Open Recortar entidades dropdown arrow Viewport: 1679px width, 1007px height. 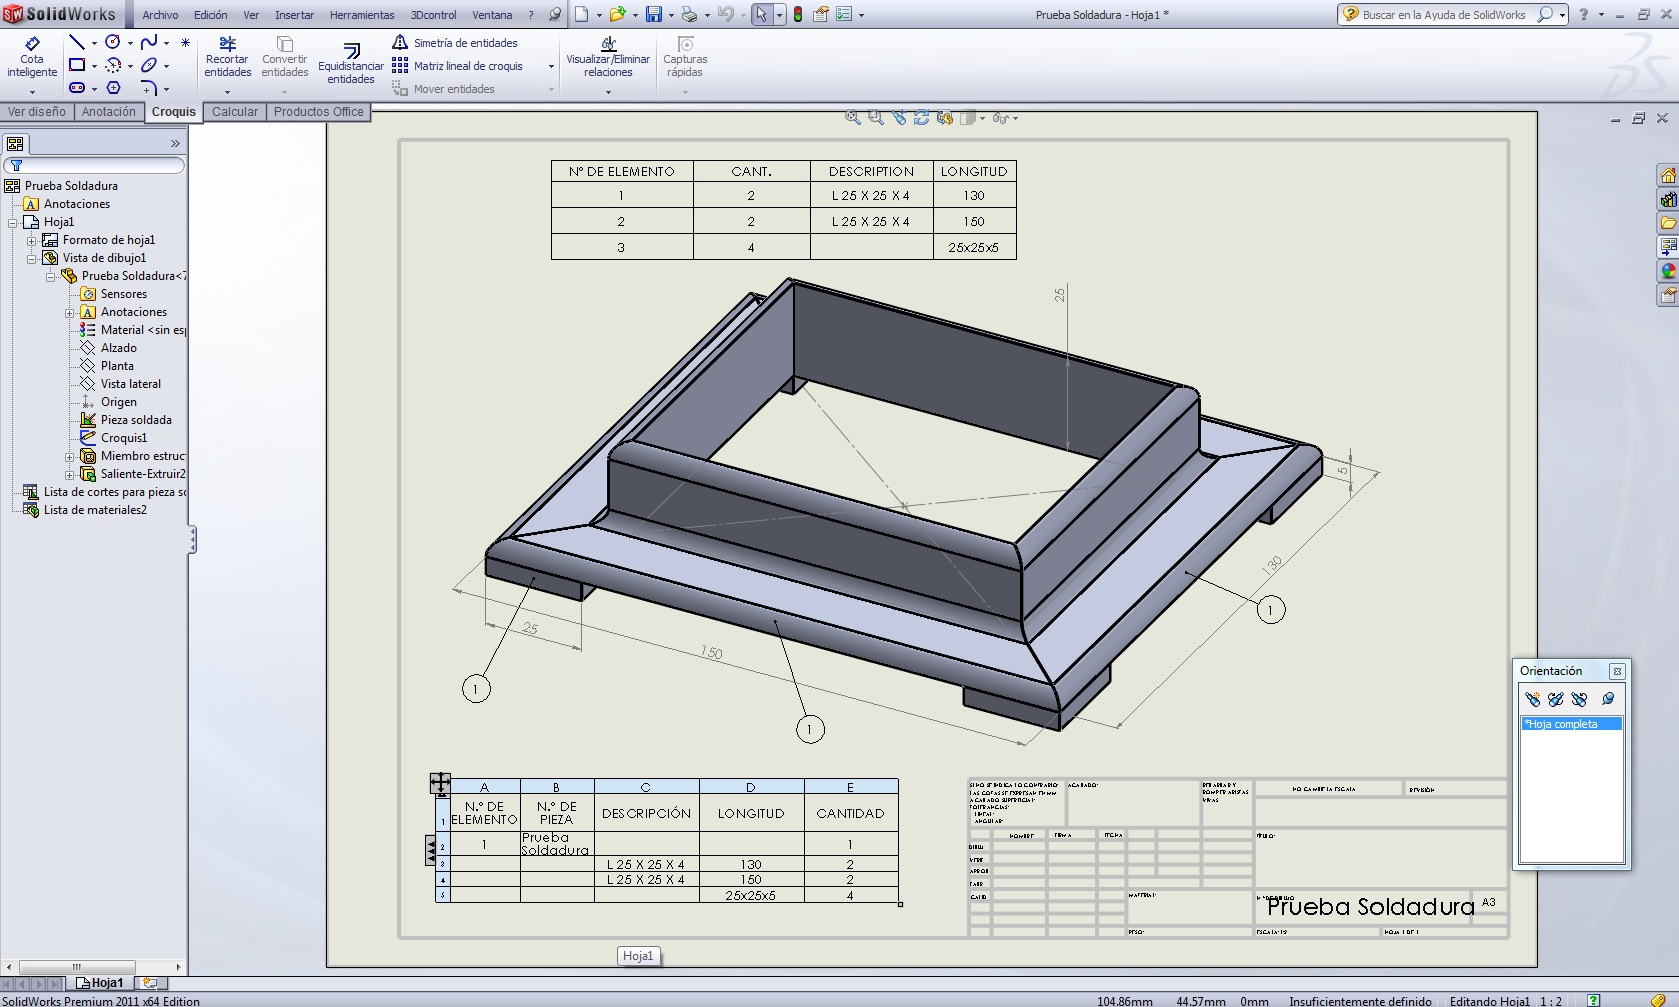coord(227,91)
